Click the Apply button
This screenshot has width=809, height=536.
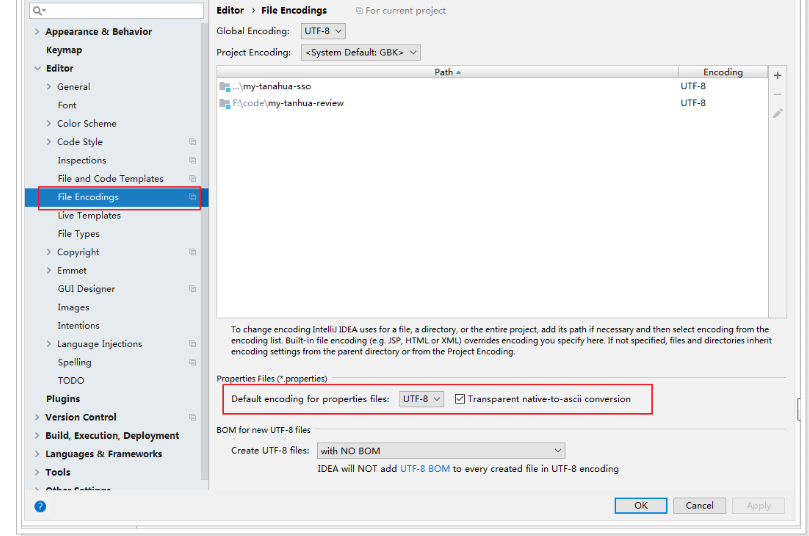pyautogui.click(x=758, y=506)
